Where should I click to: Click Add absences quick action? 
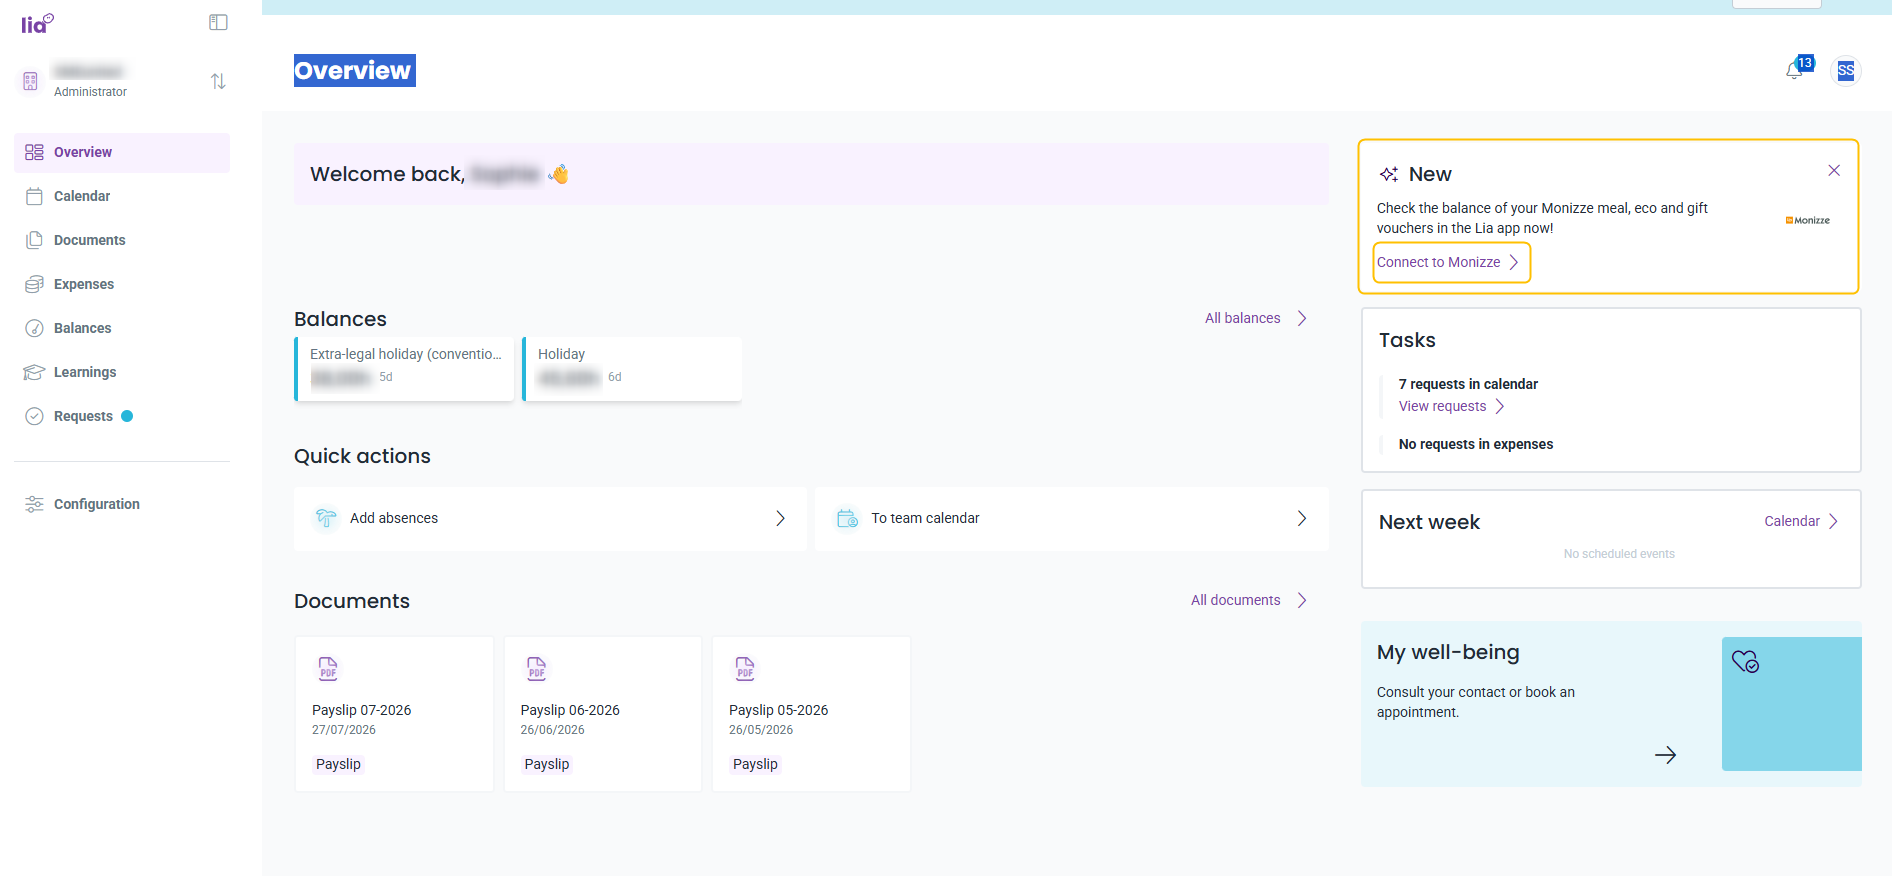point(550,518)
